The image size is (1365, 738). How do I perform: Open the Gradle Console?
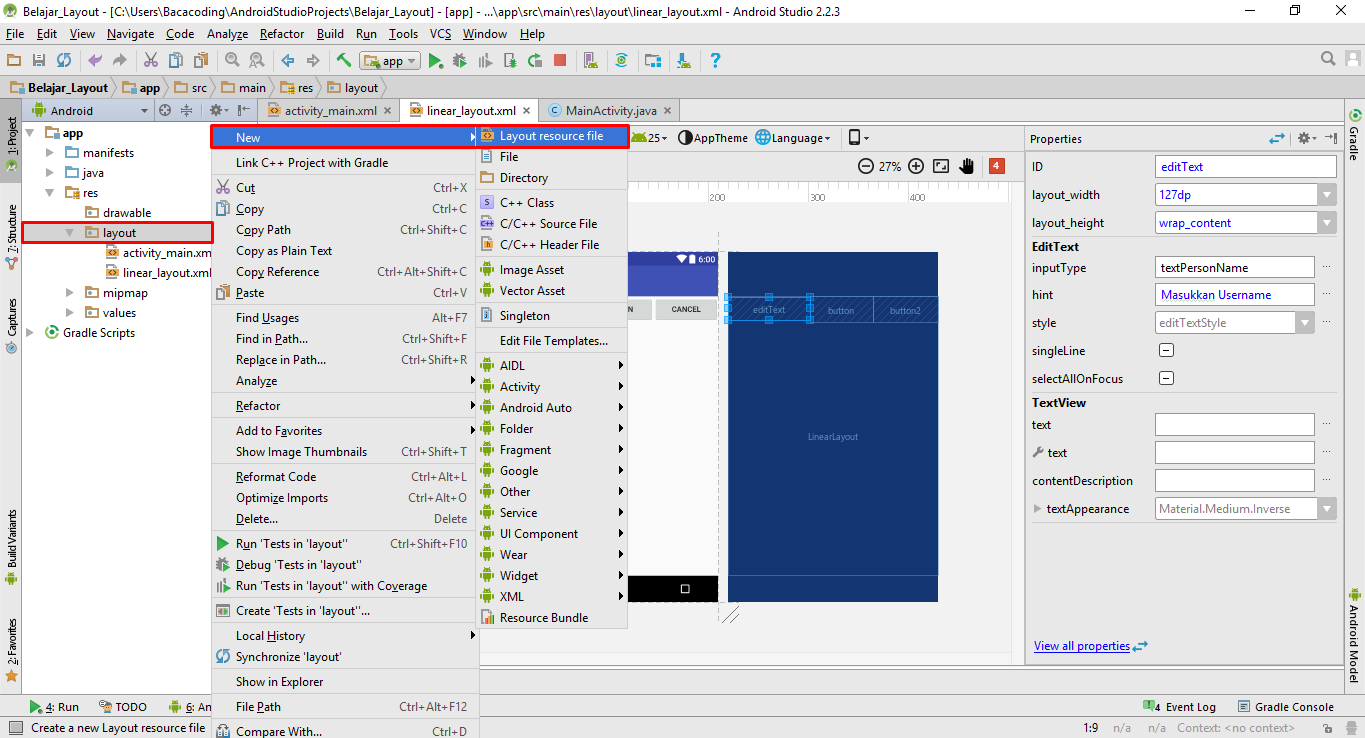point(1286,706)
